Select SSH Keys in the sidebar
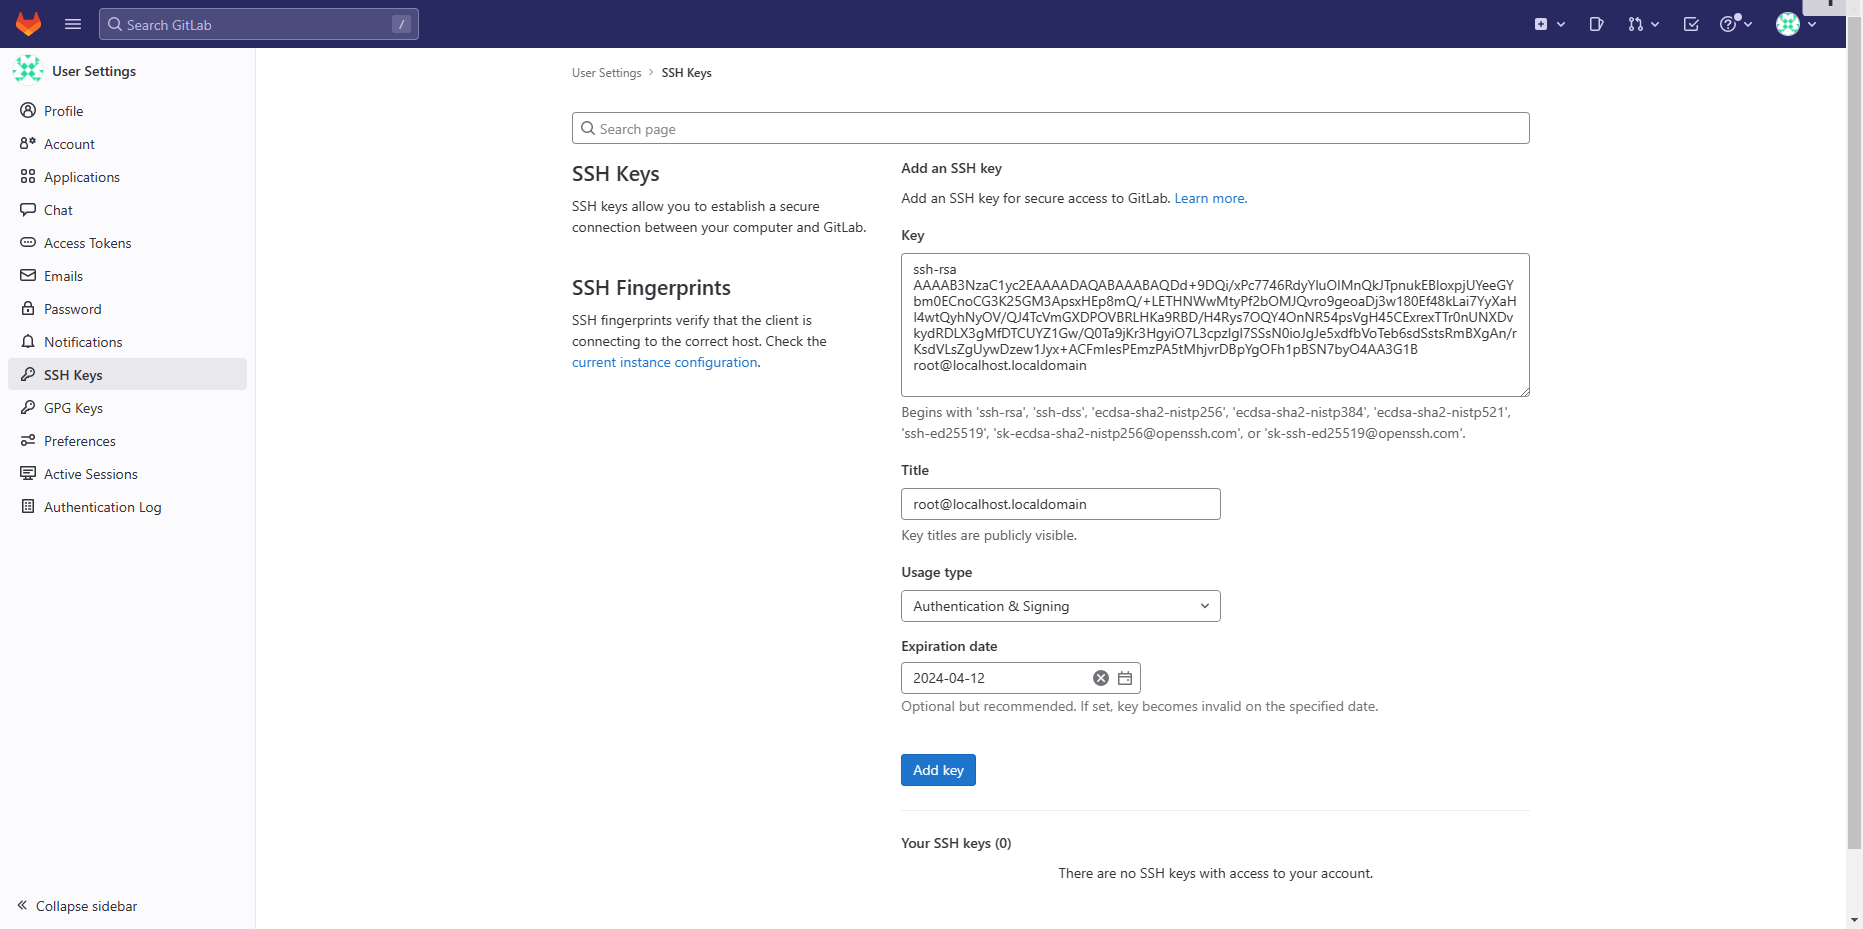 (x=72, y=374)
